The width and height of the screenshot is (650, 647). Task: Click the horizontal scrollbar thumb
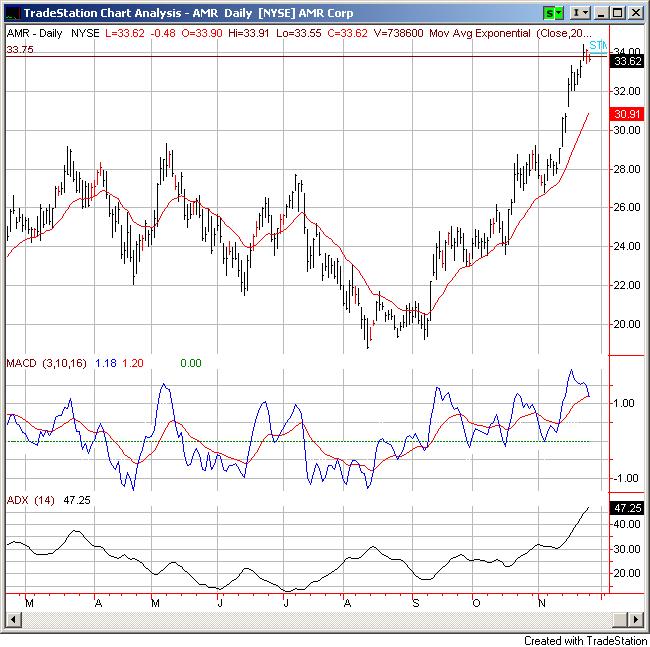620,620
